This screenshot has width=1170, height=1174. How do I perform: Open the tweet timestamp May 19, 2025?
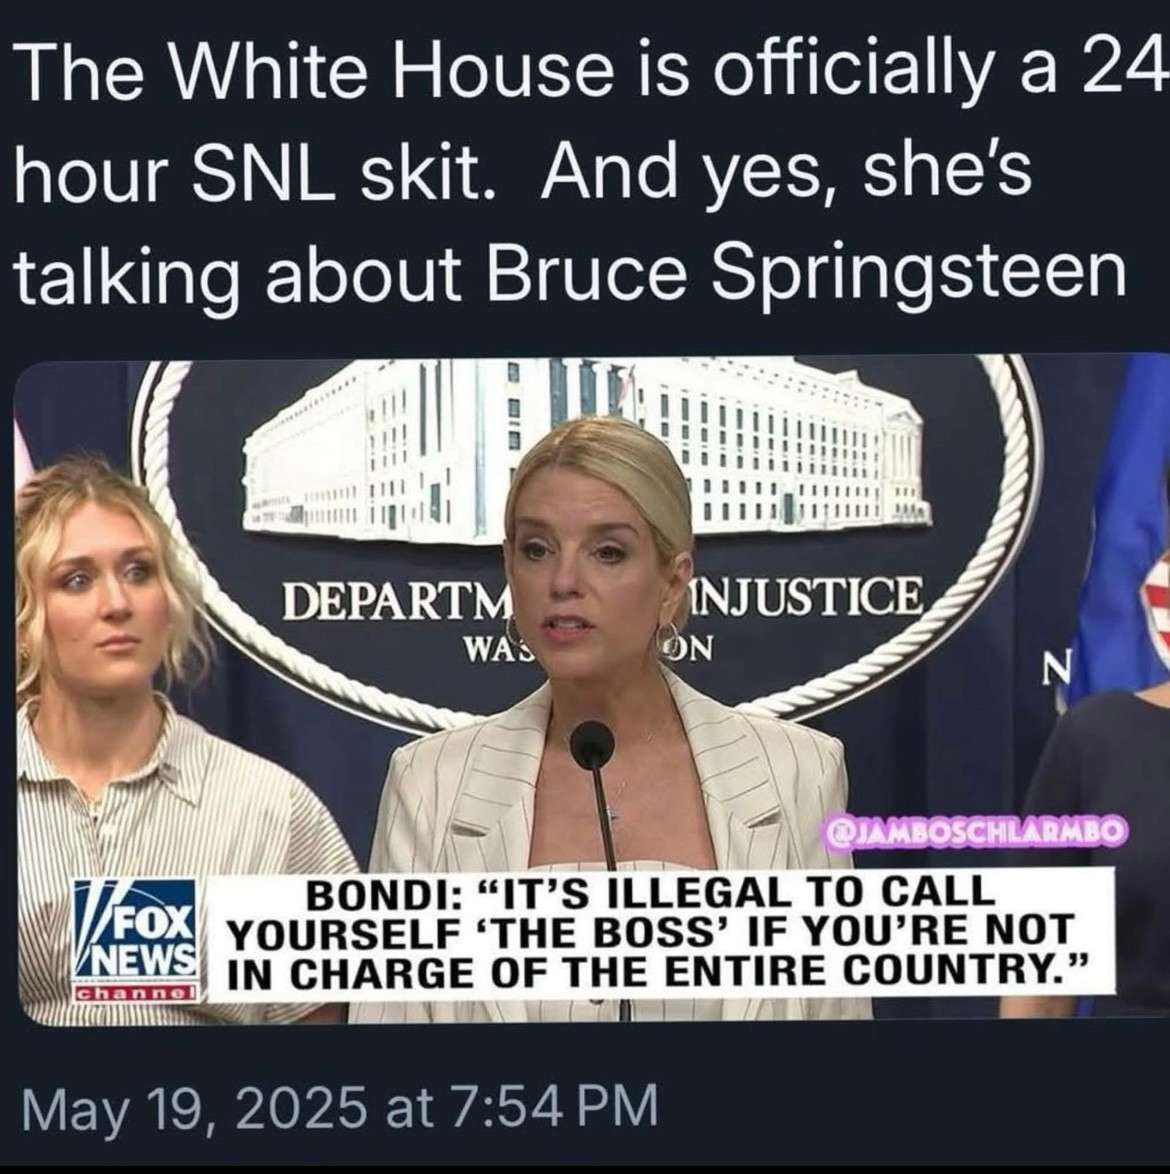coord(341,1105)
